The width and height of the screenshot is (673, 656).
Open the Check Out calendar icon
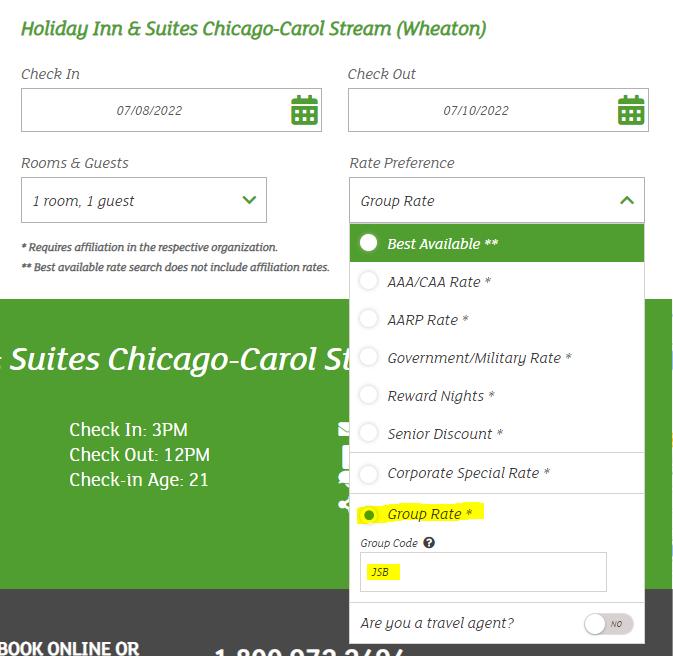[631, 110]
